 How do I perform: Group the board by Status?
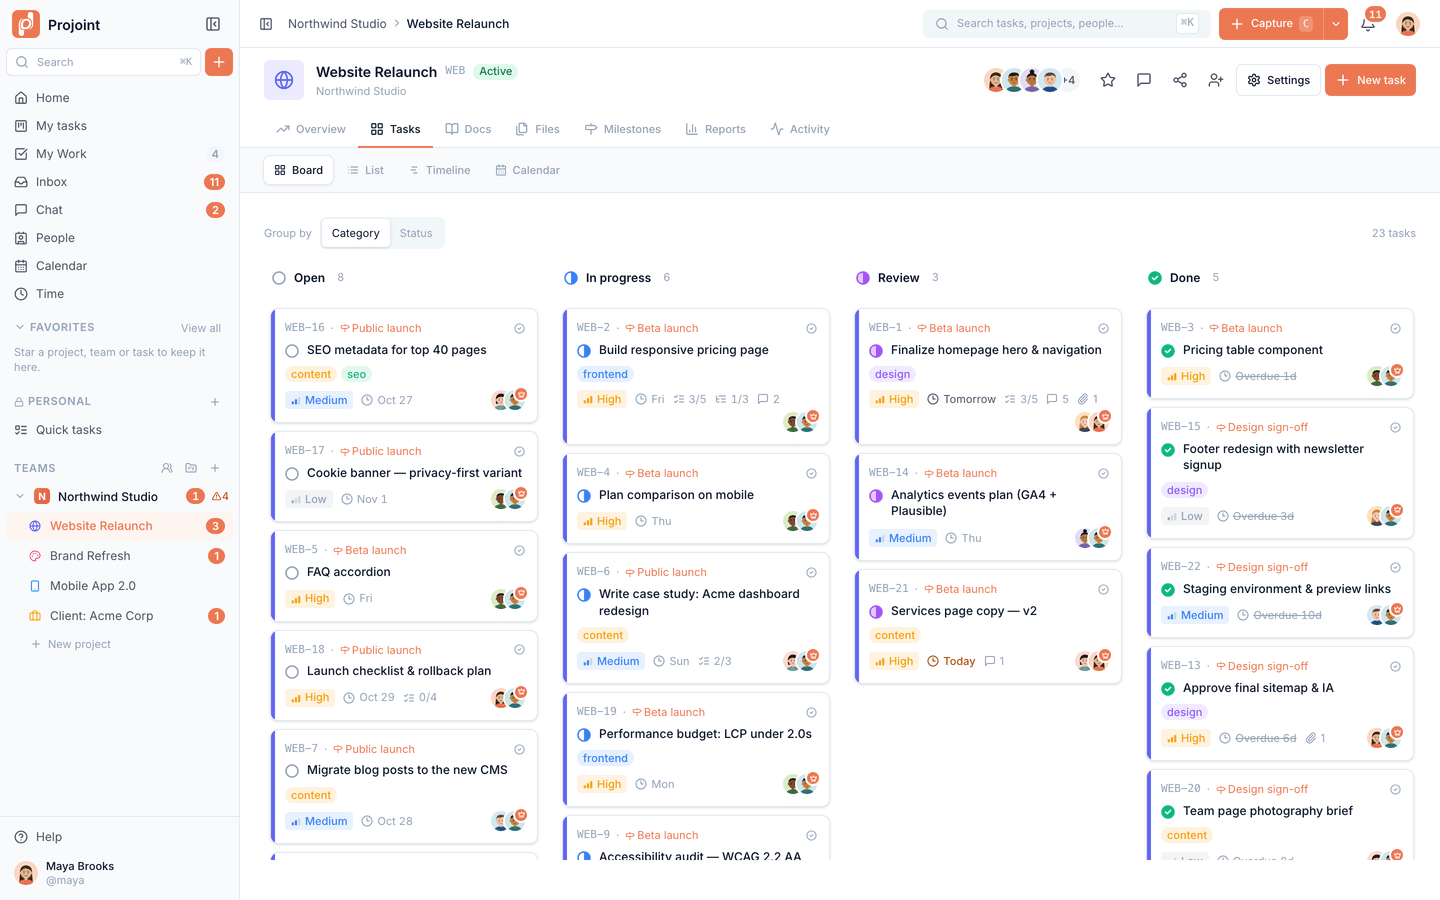click(x=416, y=233)
